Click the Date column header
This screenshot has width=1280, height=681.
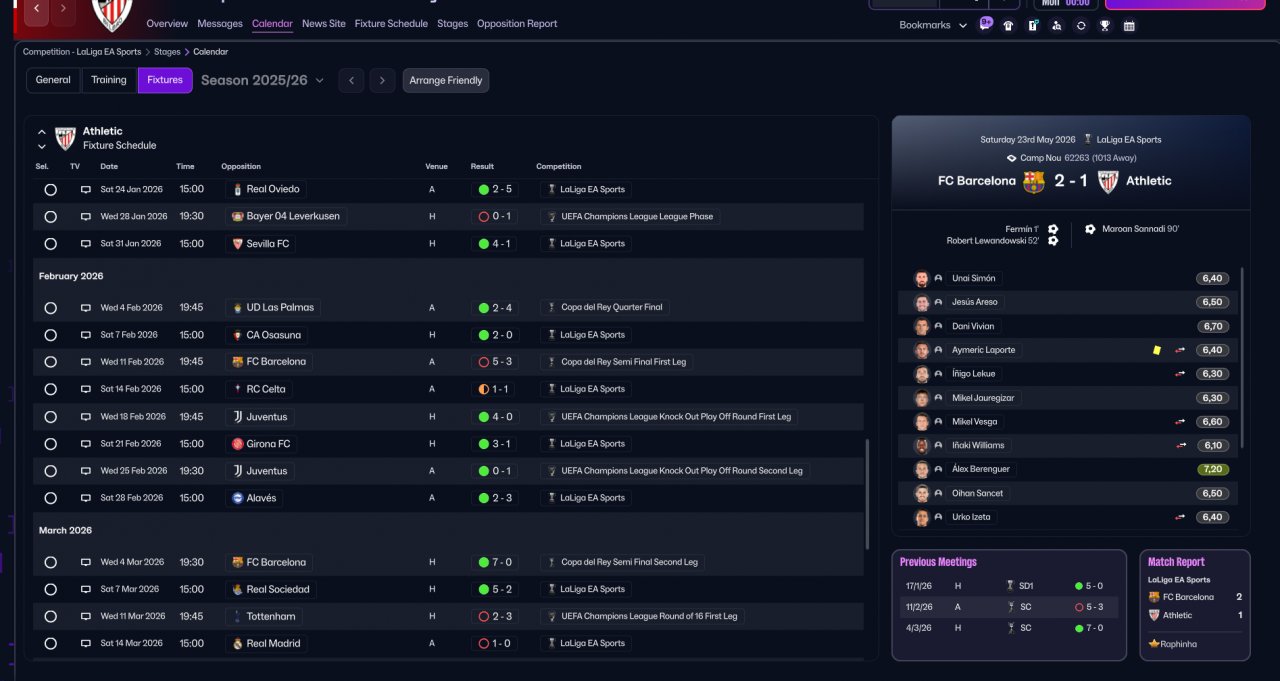coord(109,166)
